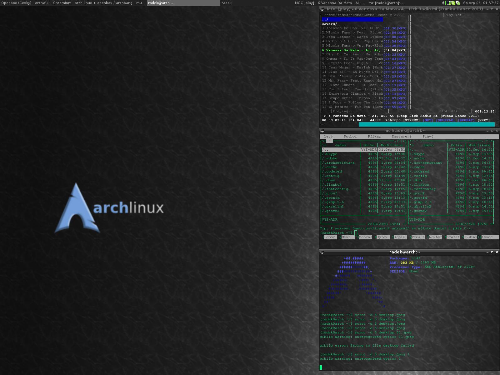
Task: Click the Copy function key button
Action: (x=400, y=237)
